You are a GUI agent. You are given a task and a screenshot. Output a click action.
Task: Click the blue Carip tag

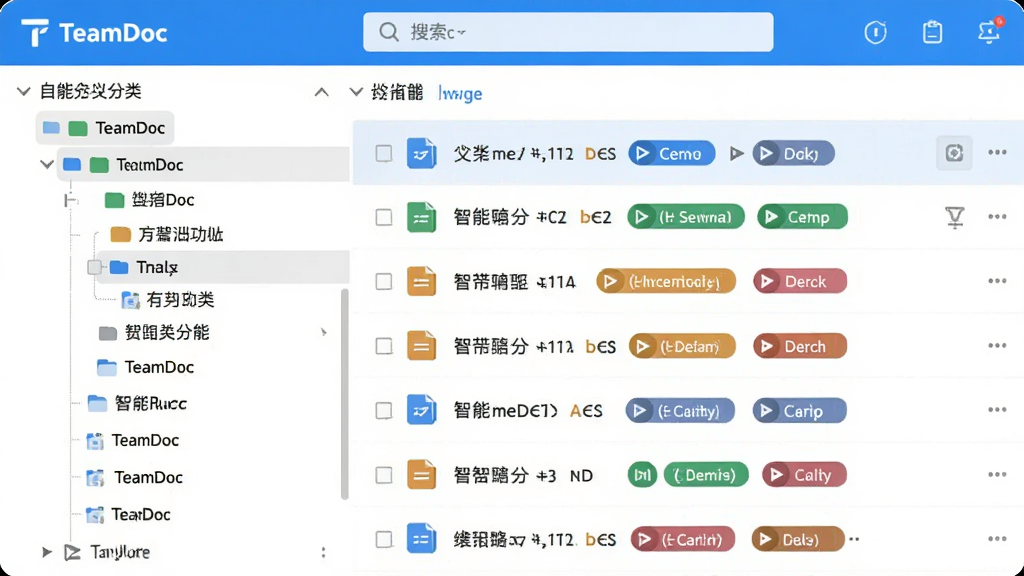[x=799, y=411]
